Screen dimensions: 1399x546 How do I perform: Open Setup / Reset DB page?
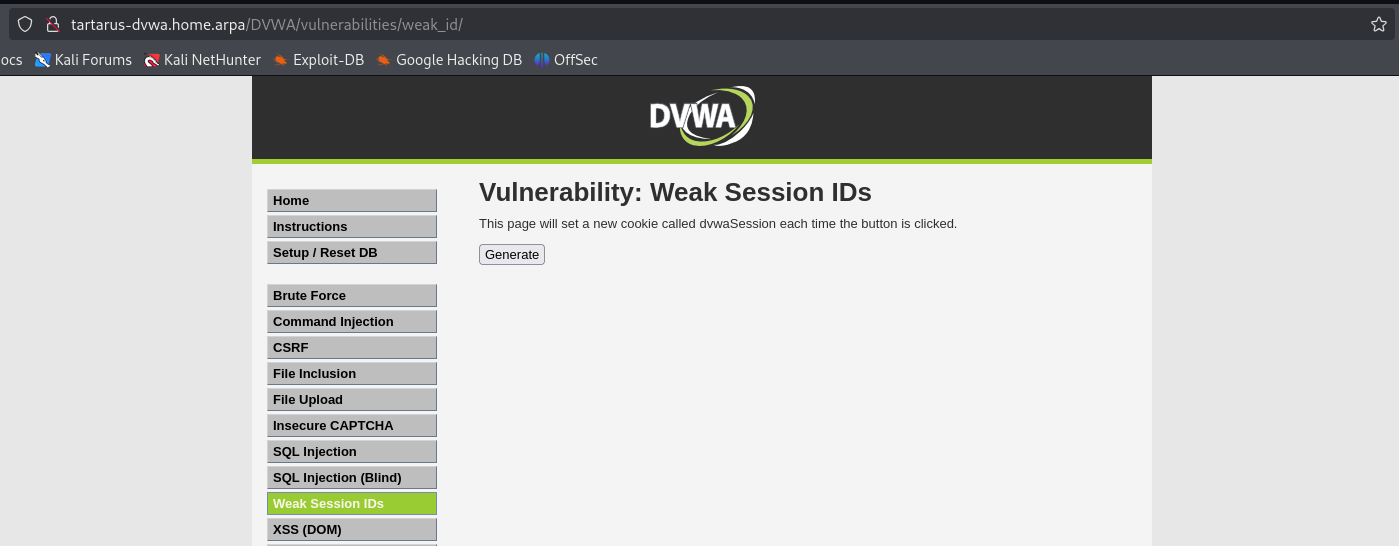coord(351,253)
